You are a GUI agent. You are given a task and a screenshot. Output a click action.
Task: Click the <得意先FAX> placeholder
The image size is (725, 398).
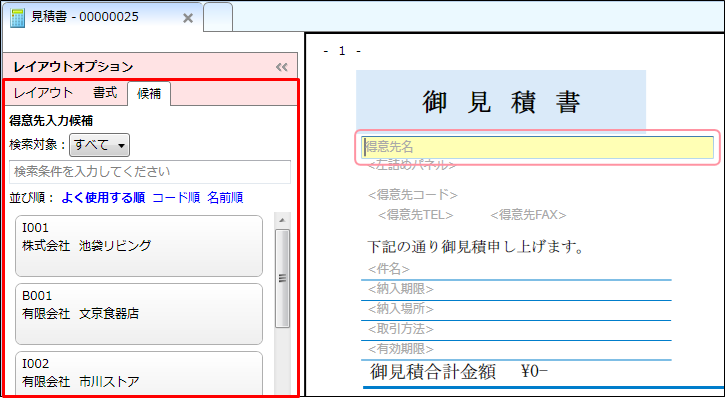(x=528, y=215)
